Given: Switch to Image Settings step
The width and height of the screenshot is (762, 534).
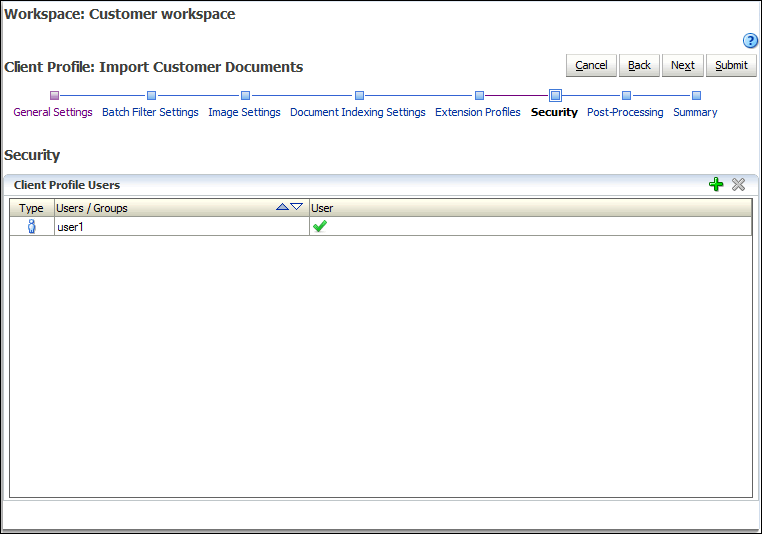Looking at the screenshot, I should tap(244, 112).
